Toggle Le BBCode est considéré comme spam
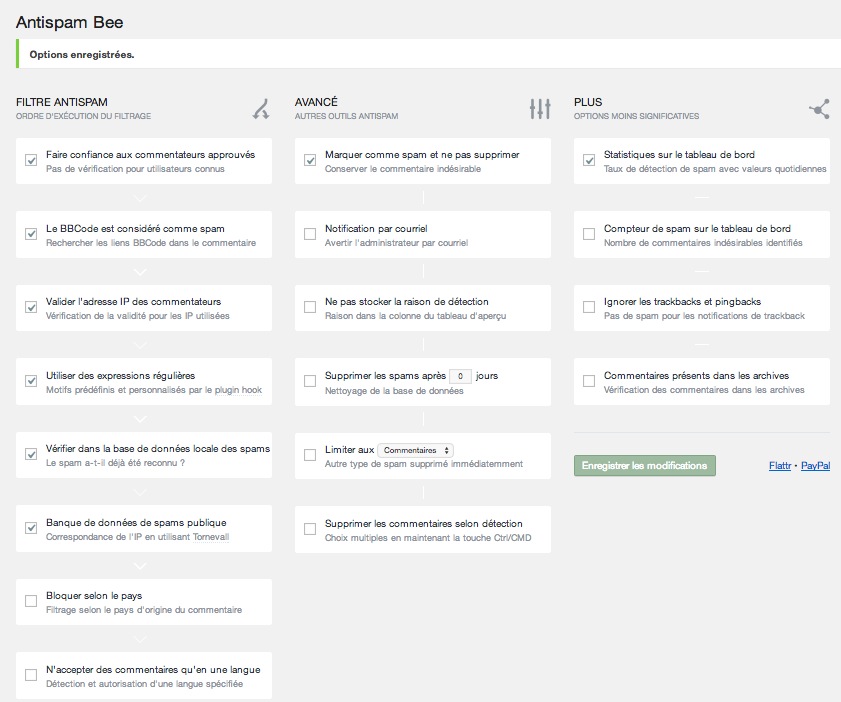The width and height of the screenshot is (841, 702). [x=31, y=234]
